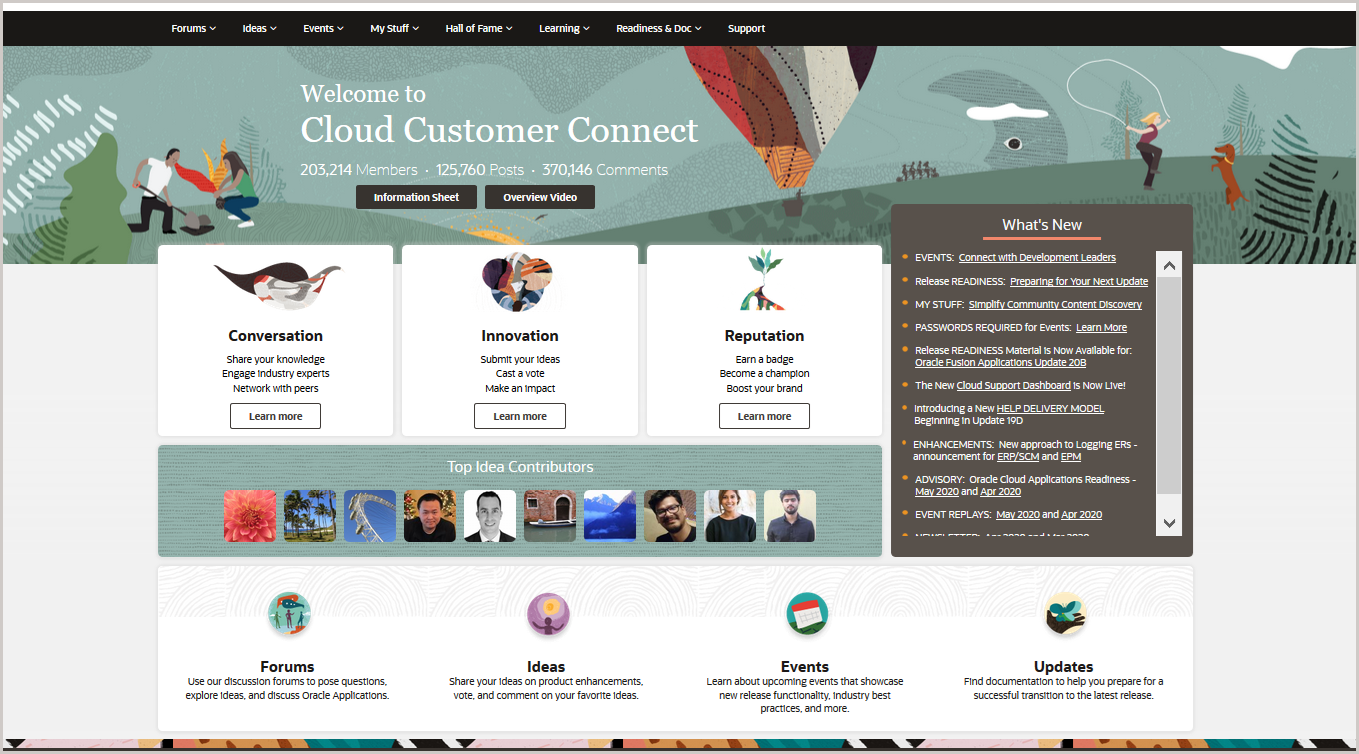This screenshot has height=754, width=1359.
Task: Open the Hall of Fame dropdown
Action: 478,28
